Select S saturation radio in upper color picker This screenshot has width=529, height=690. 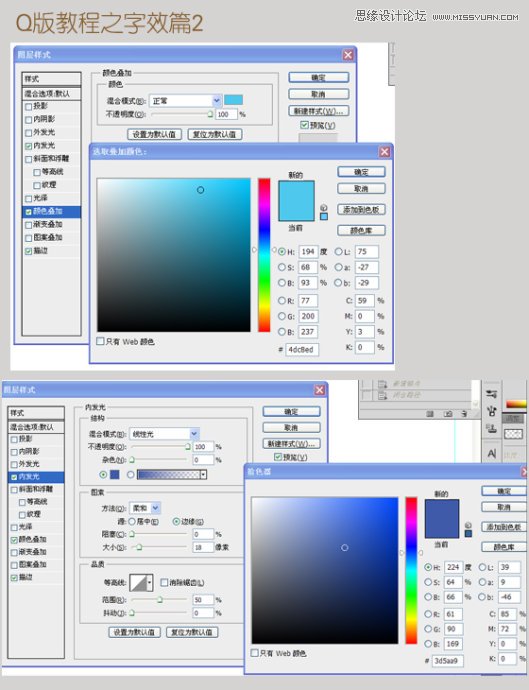(x=282, y=267)
